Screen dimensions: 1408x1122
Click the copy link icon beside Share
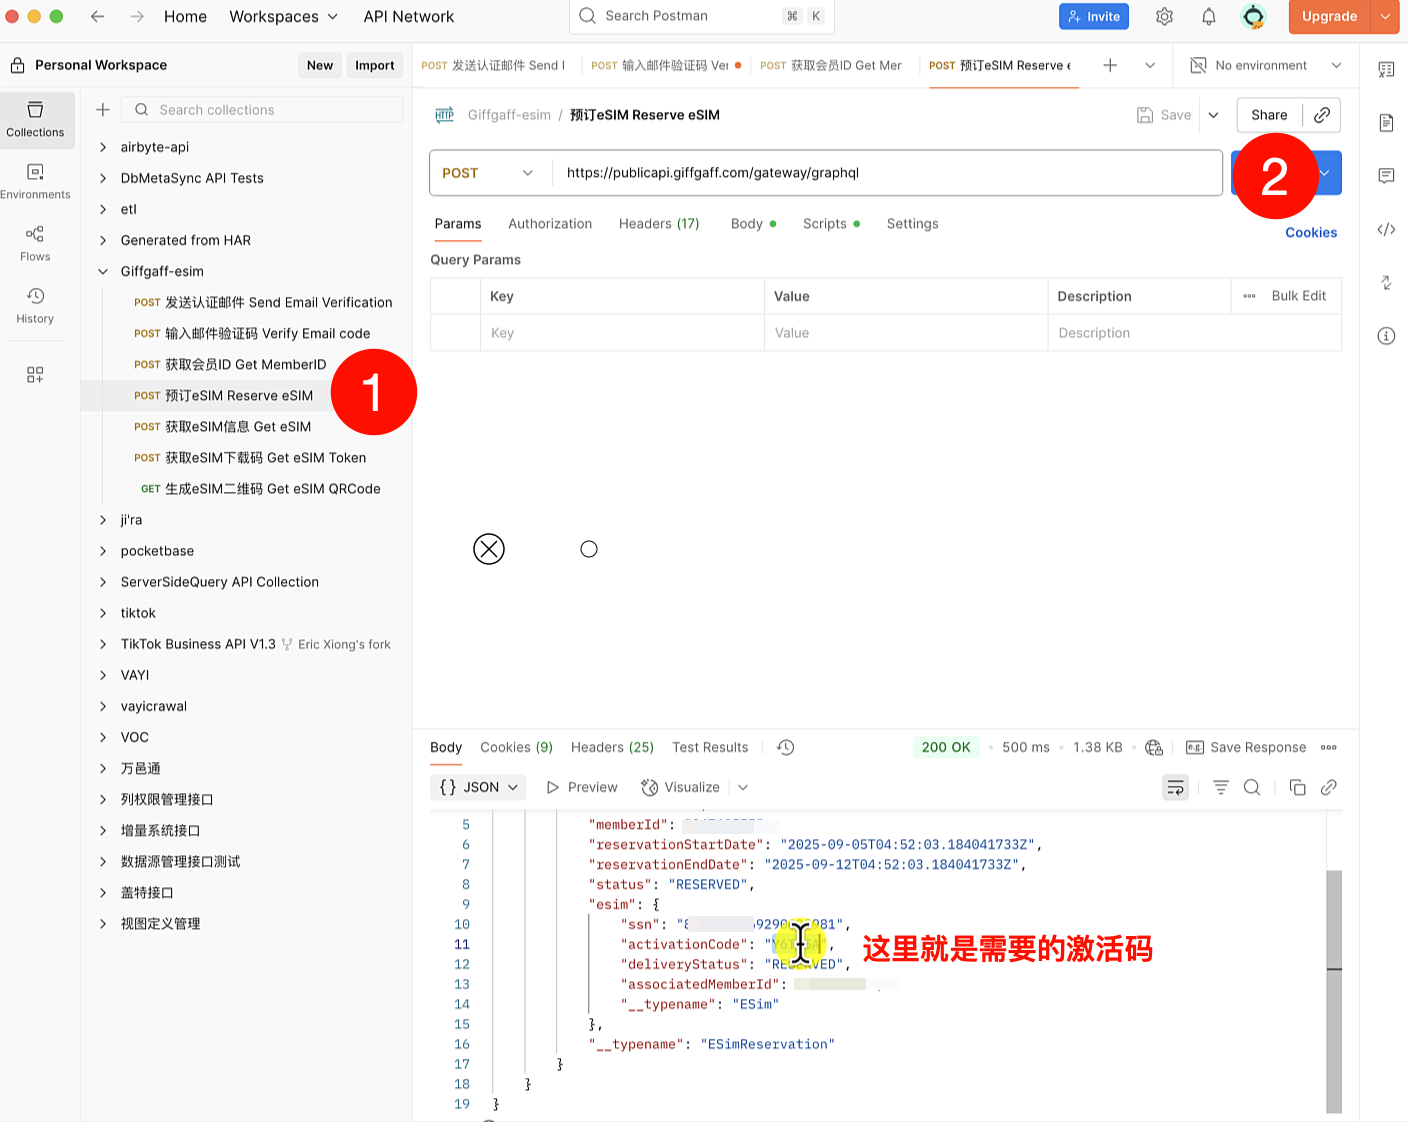point(1321,115)
